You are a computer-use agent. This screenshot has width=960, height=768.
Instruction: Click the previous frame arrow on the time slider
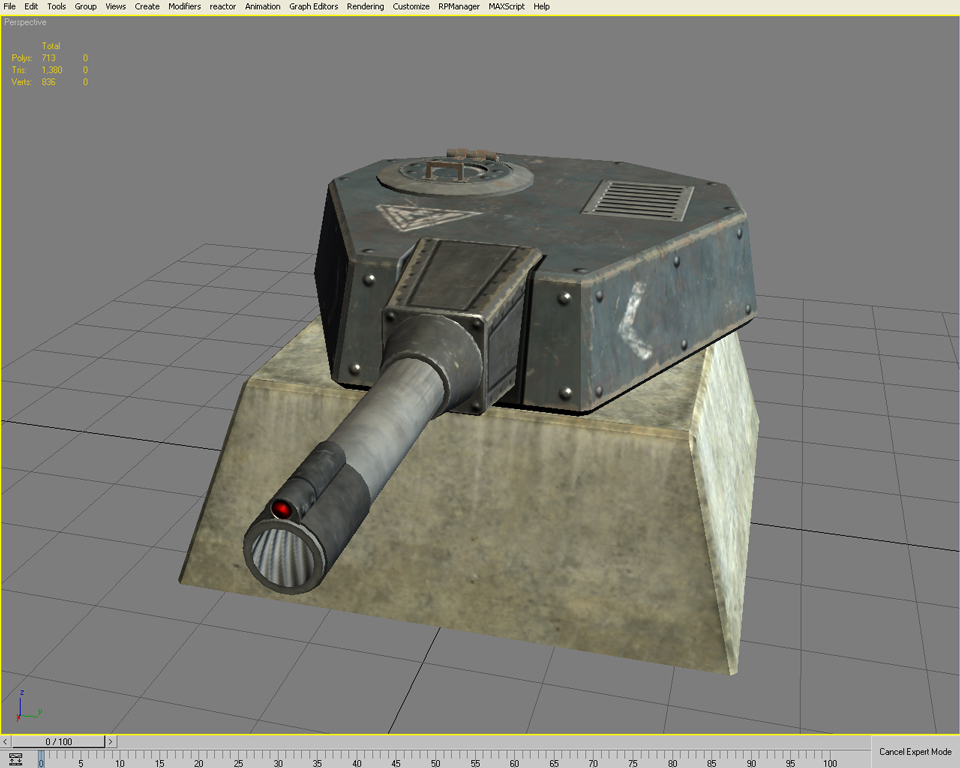6,741
